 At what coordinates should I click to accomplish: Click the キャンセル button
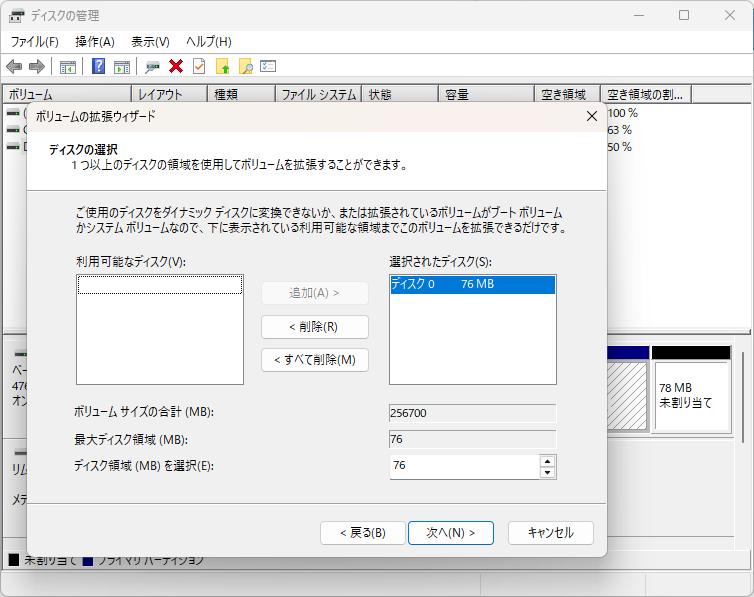[x=551, y=533]
